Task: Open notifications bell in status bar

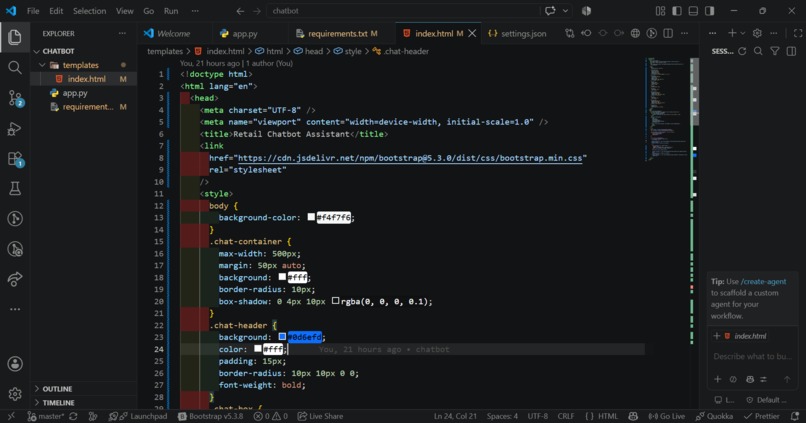Action: pyautogui.click(x=795, y=416)
